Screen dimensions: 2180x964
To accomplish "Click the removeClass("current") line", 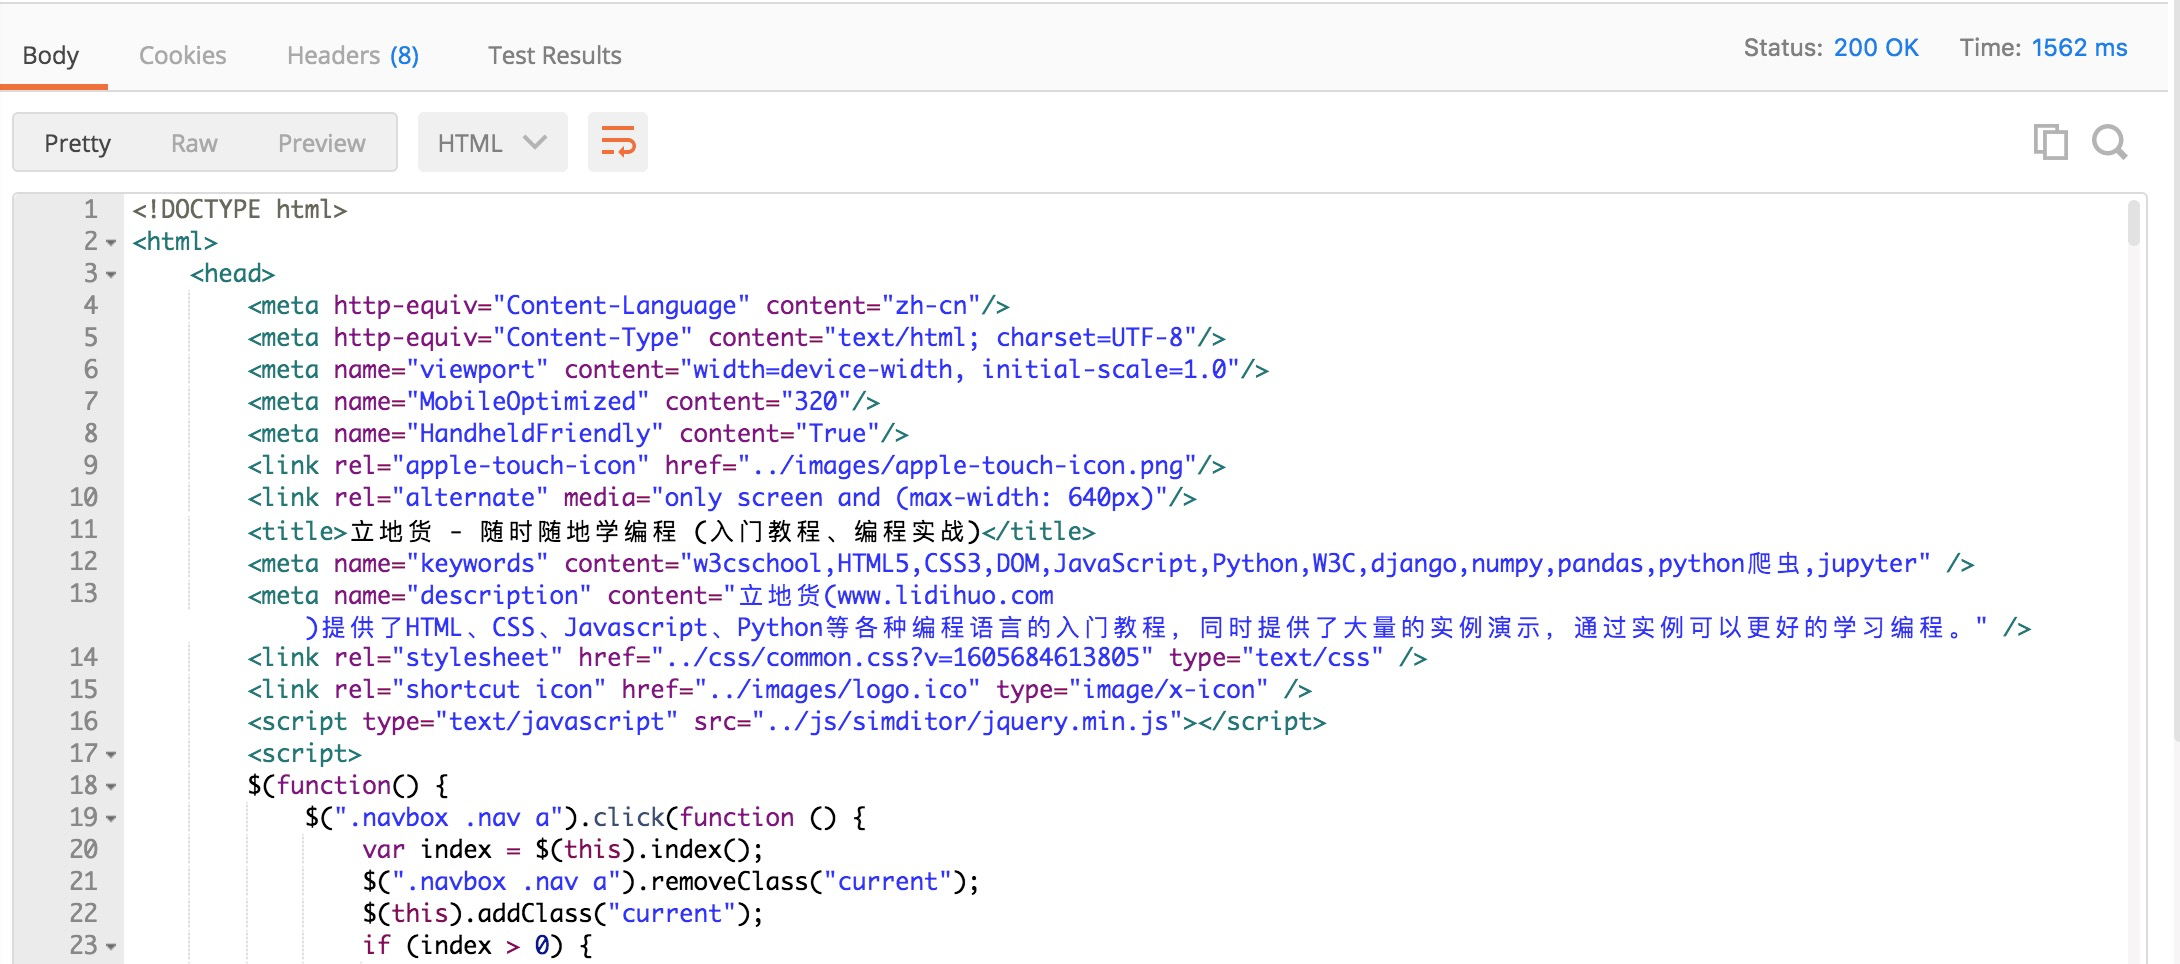I will click(671, 881).
